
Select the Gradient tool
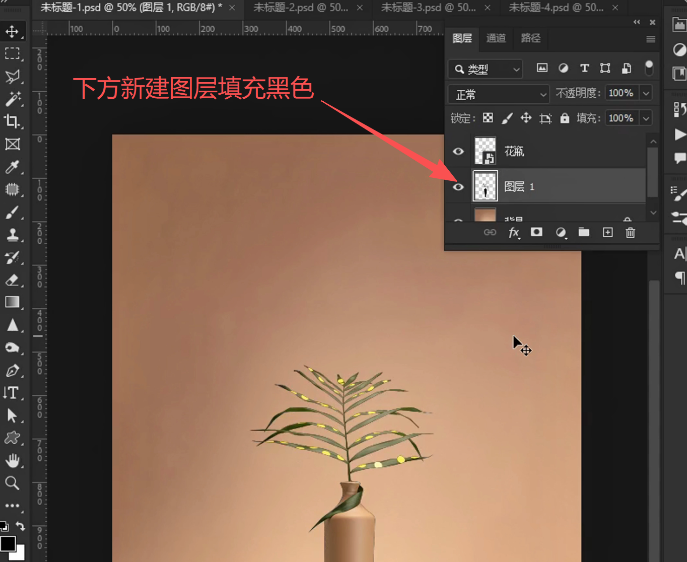pyautogui.click(x=12, y=302)
